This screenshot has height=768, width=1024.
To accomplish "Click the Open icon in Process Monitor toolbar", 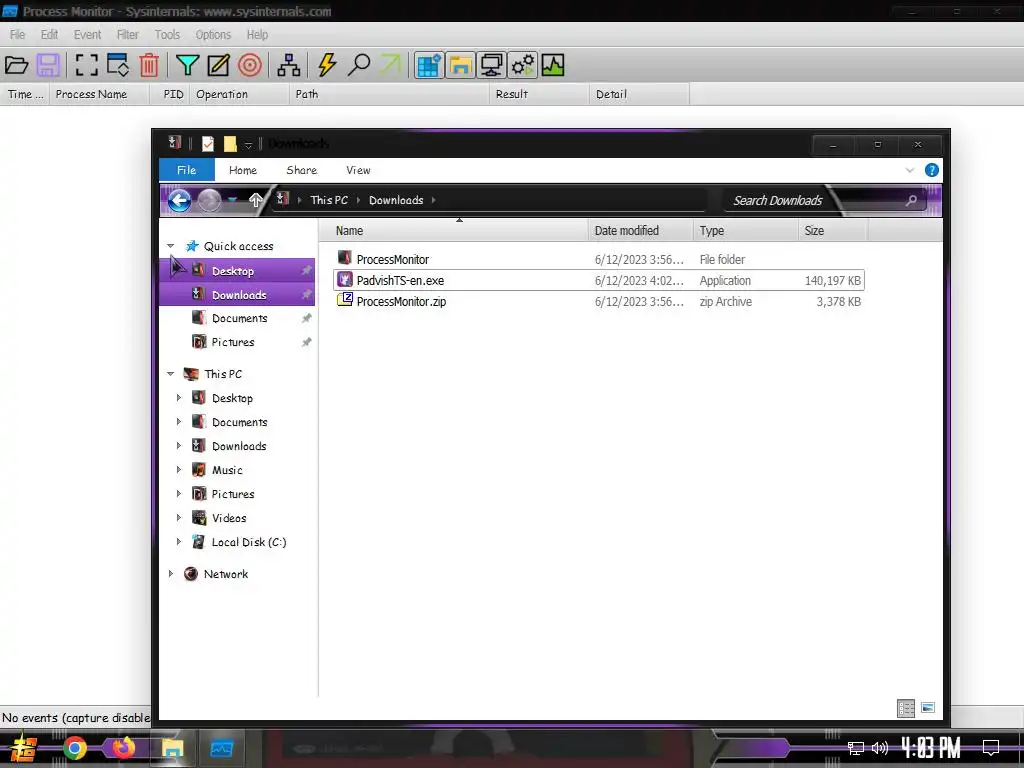I will click(x=16, y=65).
